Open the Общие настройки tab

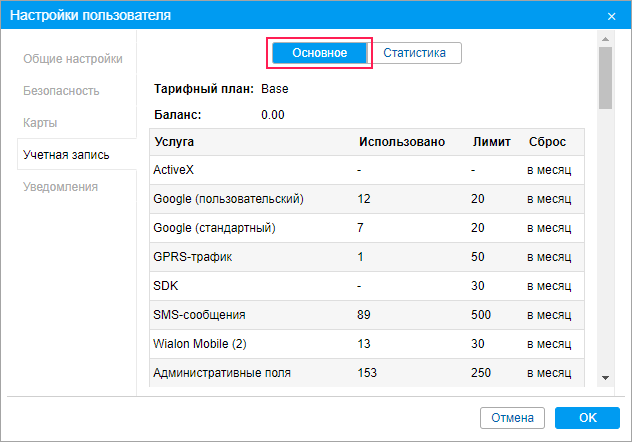(73, 59)
